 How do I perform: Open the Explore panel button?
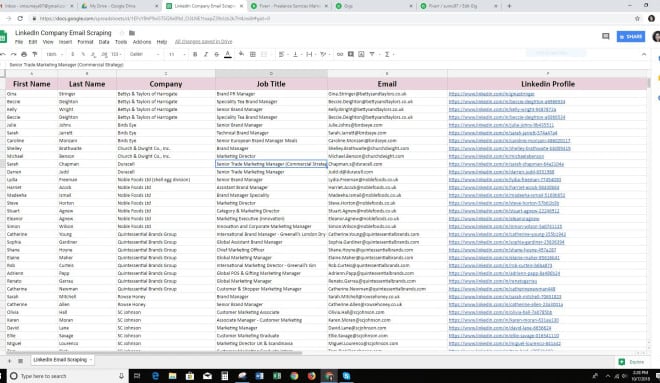(631, 362)
